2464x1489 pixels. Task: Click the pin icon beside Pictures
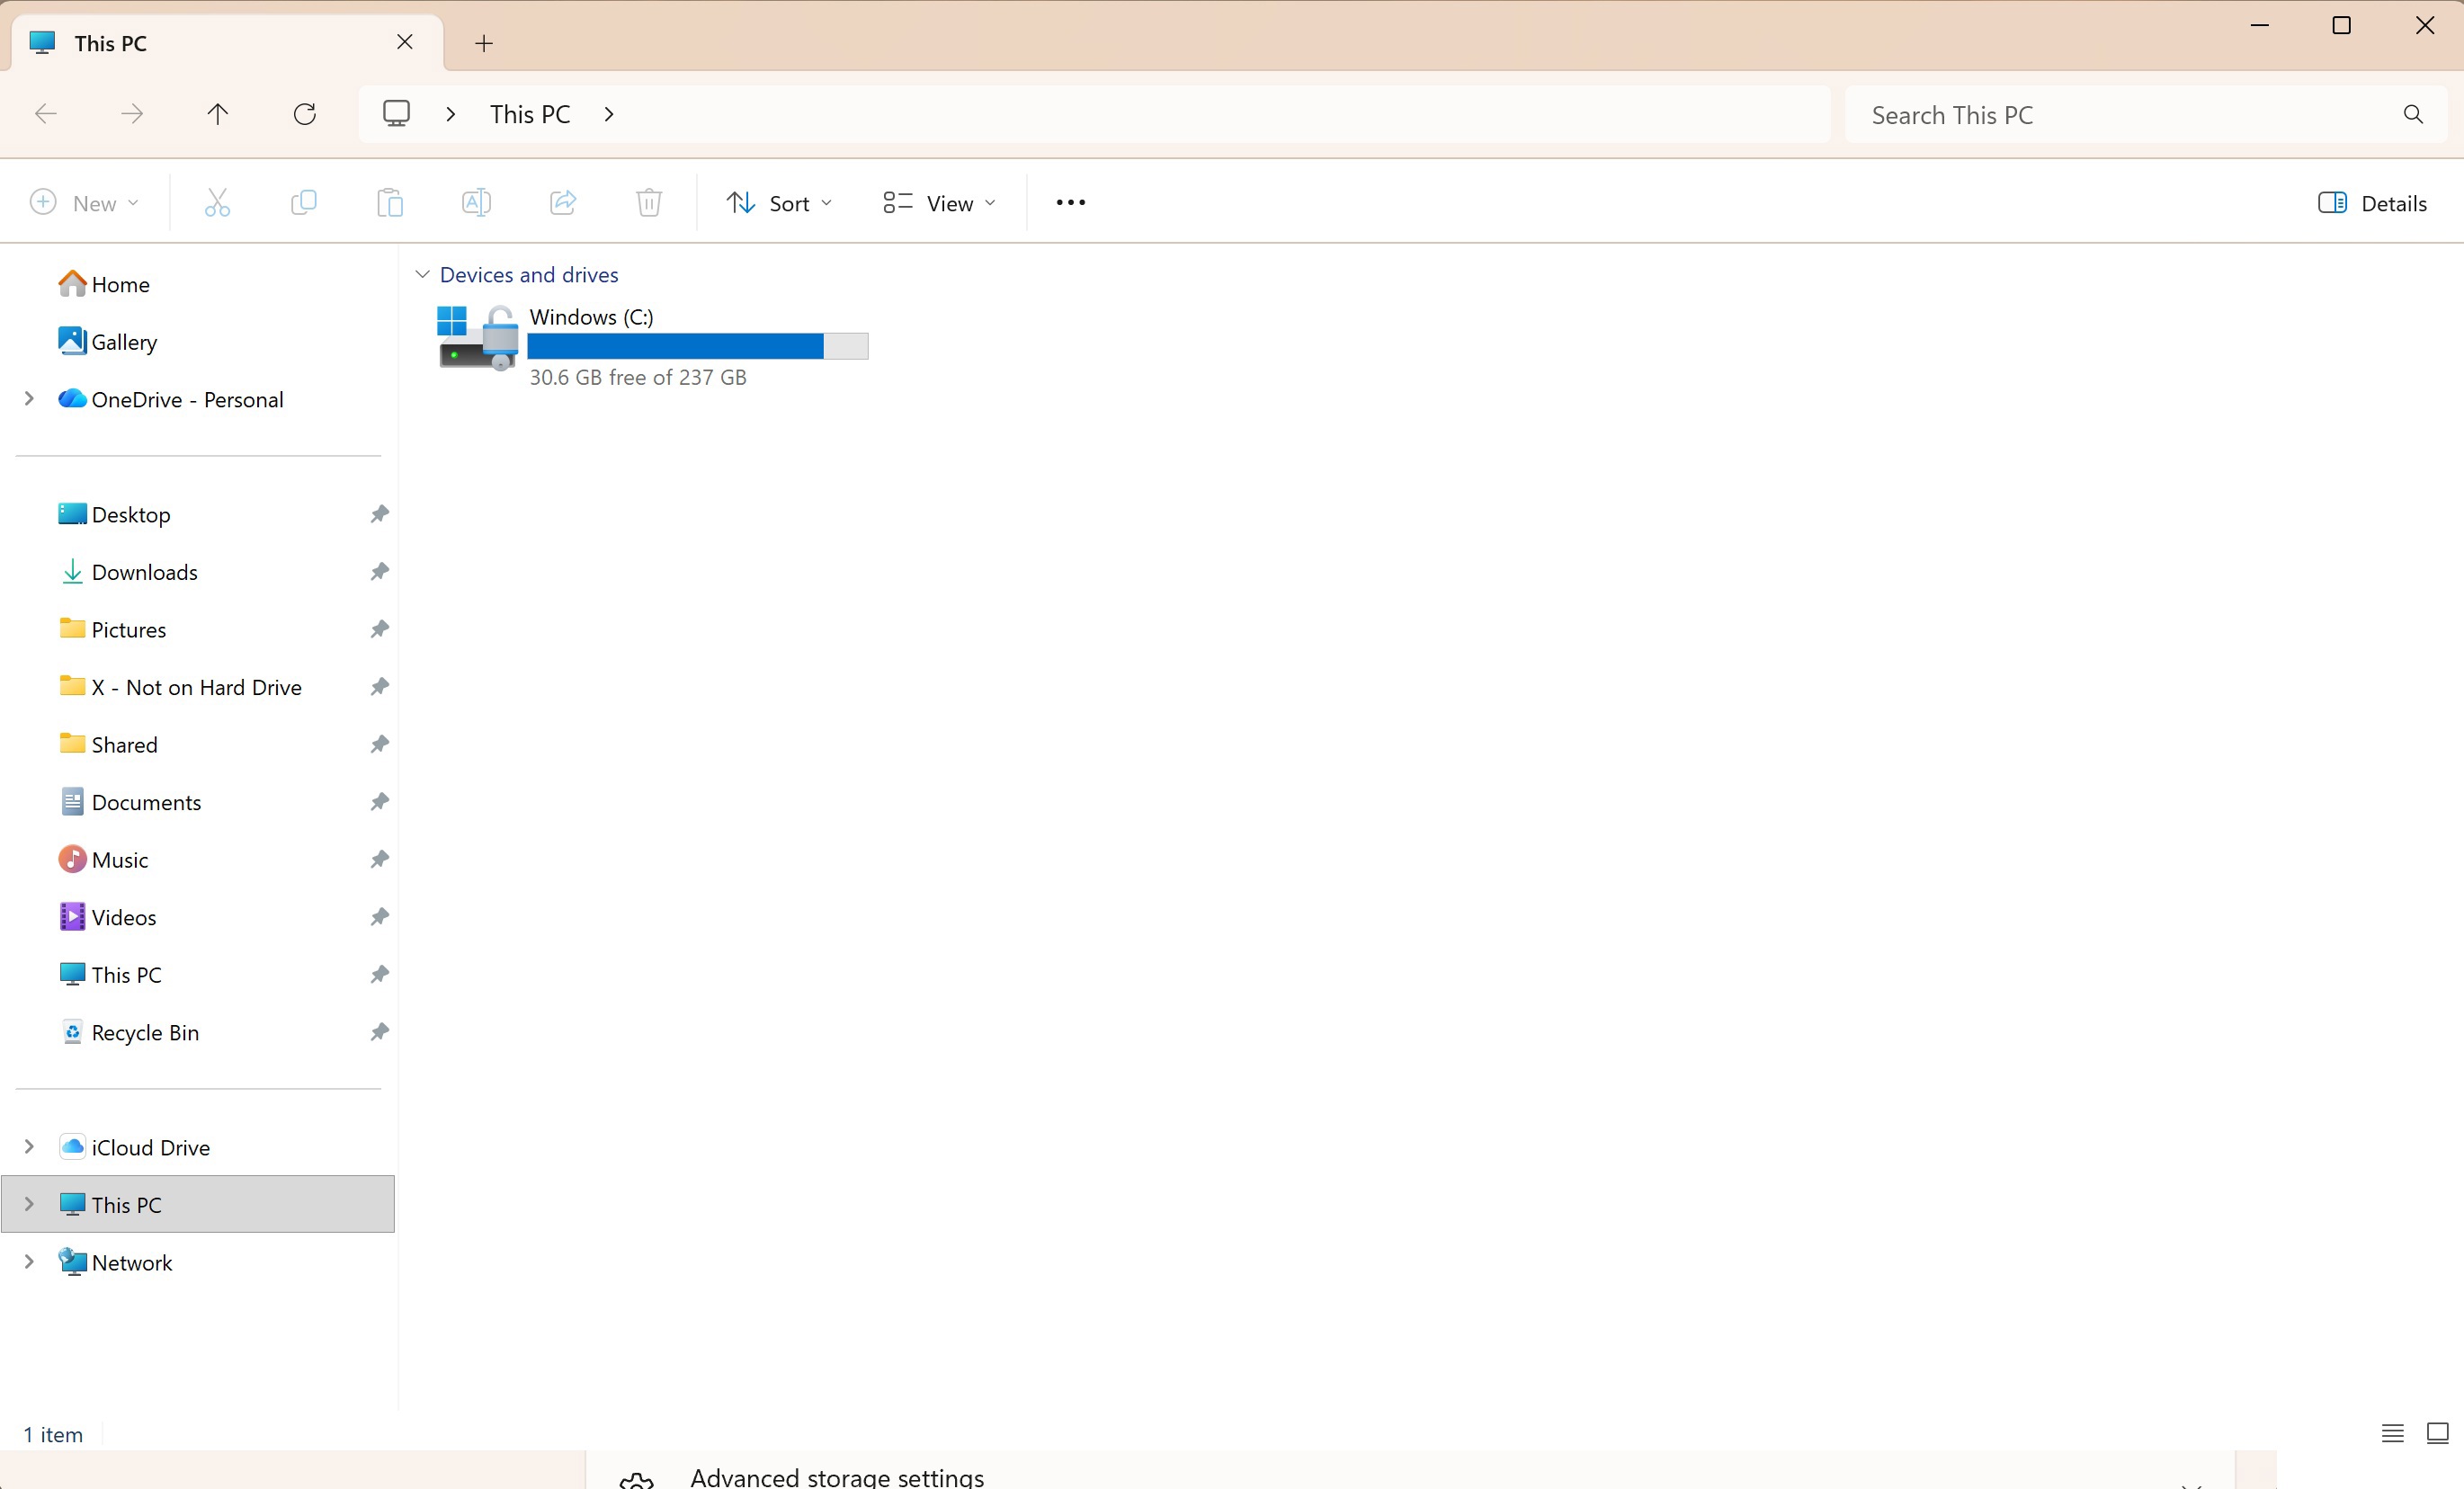pos(379,629)
